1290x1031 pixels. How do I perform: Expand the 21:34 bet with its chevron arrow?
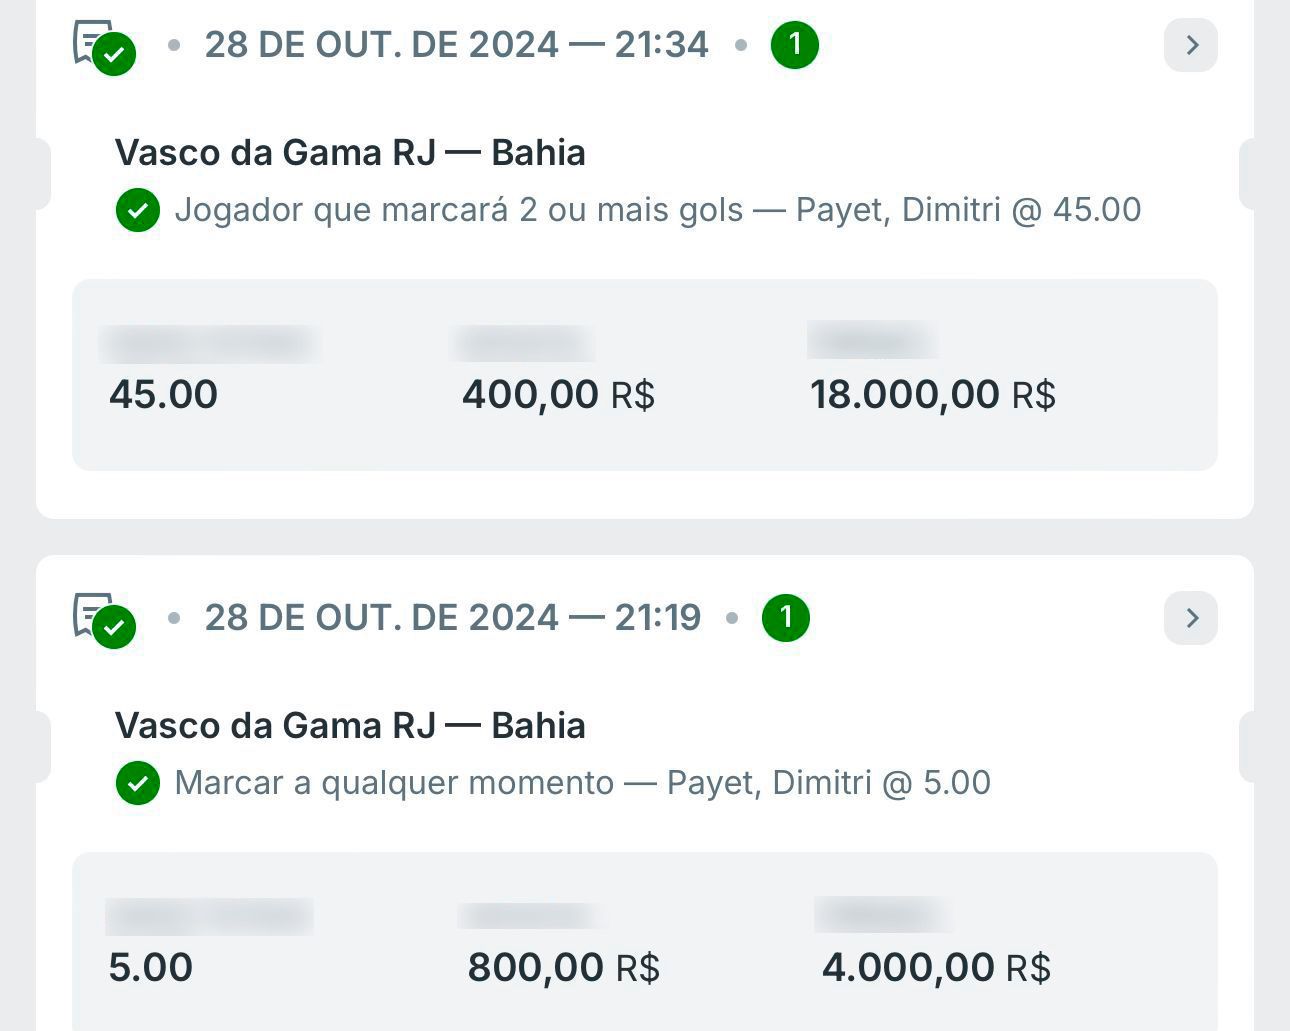point(1191,45)
